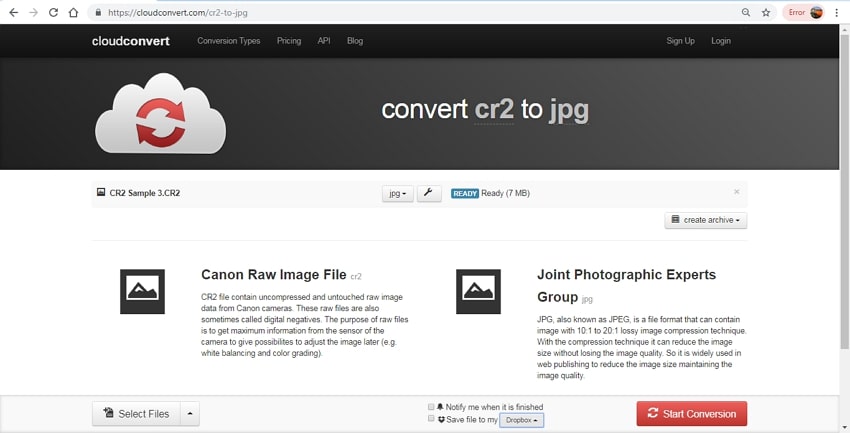The image size is (850, 433).
Task: Click the Joint Photographic Experts Group picture icon
Action: (x=478, y=292)
